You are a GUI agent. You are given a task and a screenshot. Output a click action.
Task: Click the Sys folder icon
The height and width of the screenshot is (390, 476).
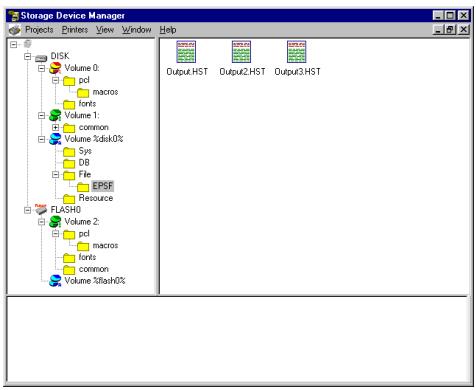69,151
